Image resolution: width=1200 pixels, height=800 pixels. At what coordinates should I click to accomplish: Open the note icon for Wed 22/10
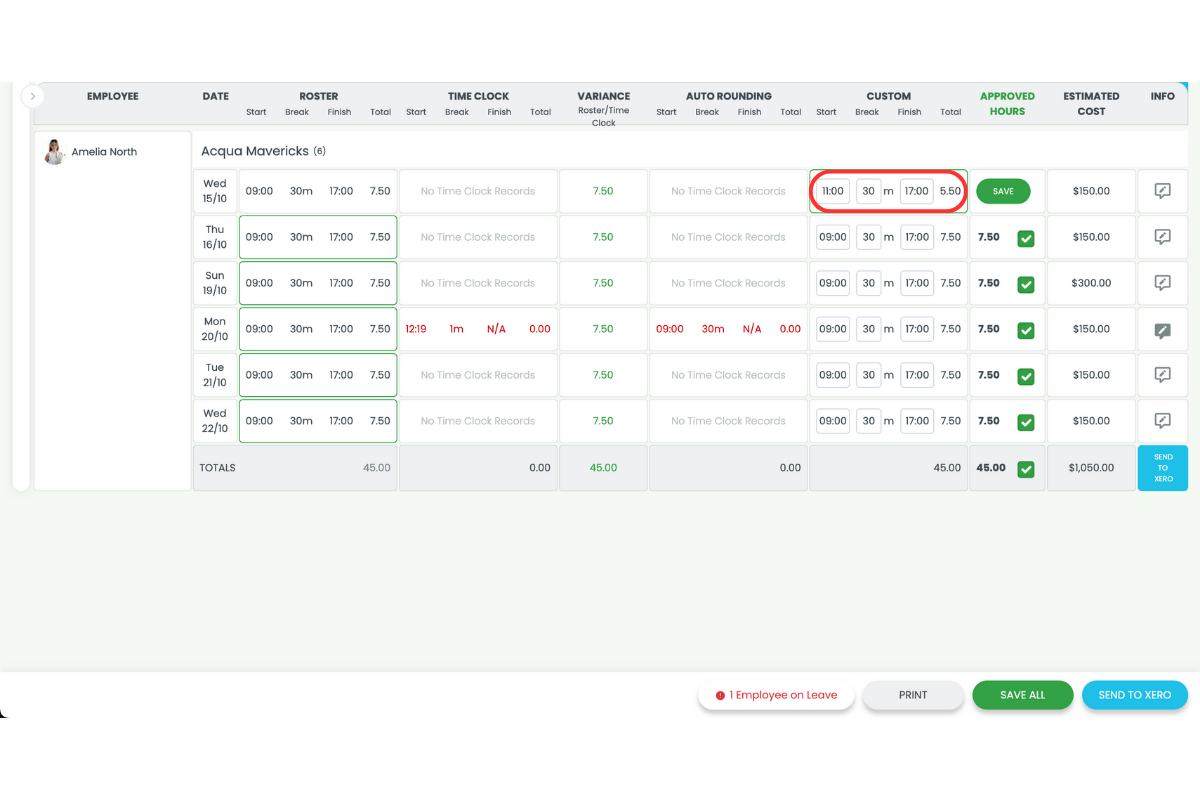point(1162,421)
